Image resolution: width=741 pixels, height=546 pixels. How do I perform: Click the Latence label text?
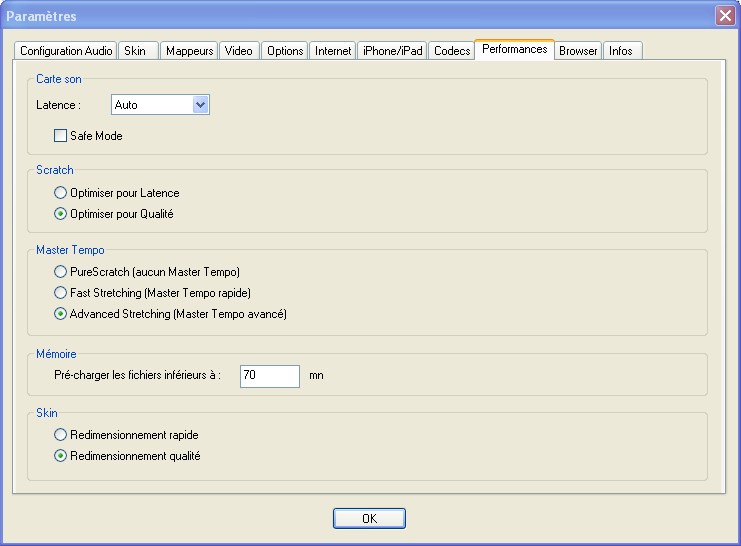point(58,105)
